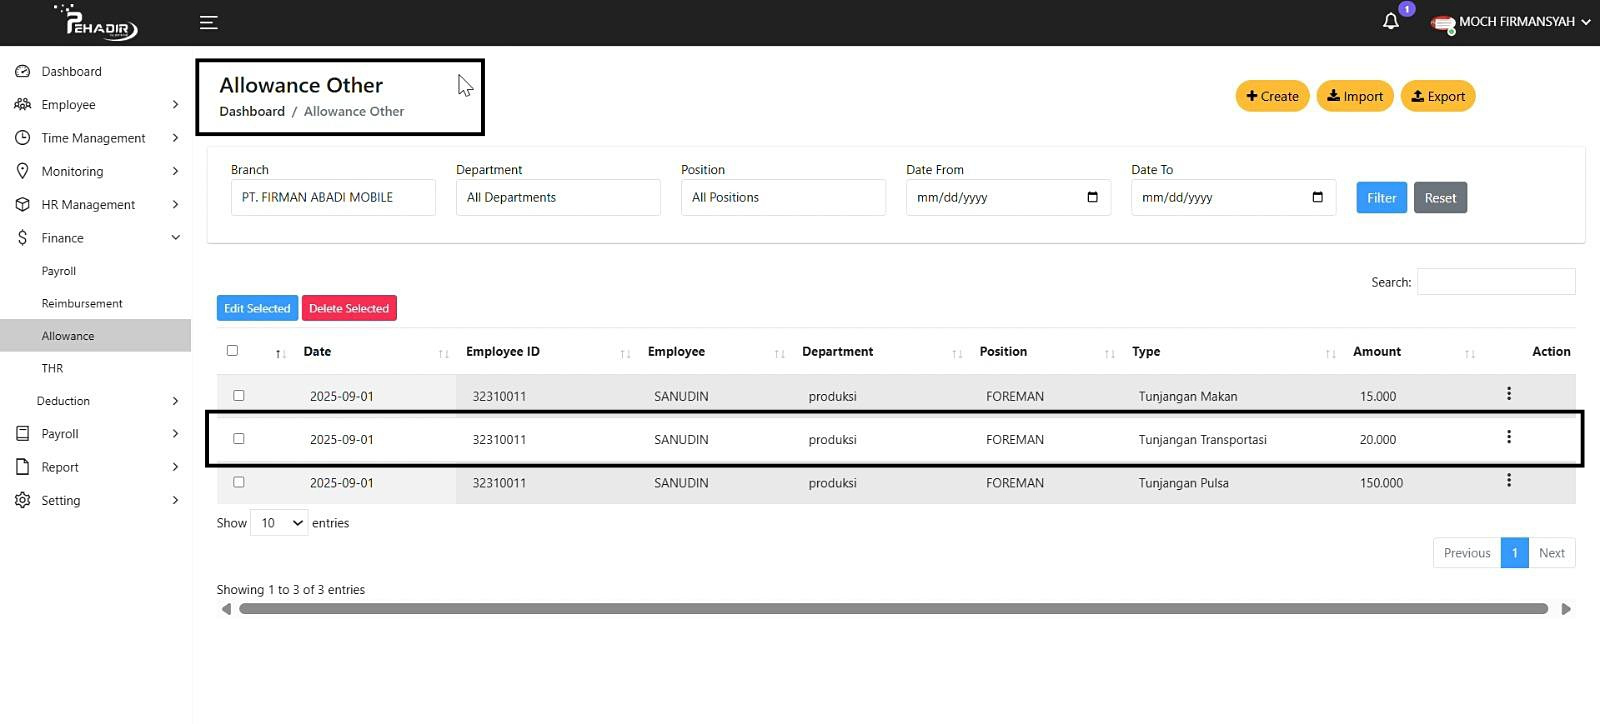Open the show entries count dropdown
This screenshot has height=724, width=1600.
279,523
